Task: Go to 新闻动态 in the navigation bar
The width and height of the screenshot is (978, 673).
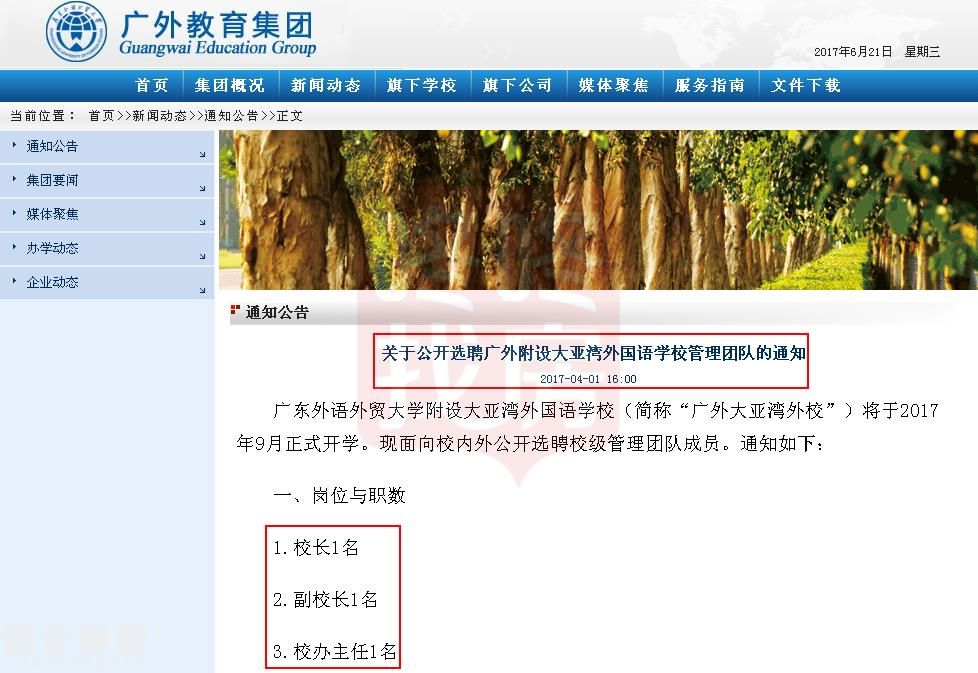Action: coord(326,85)
